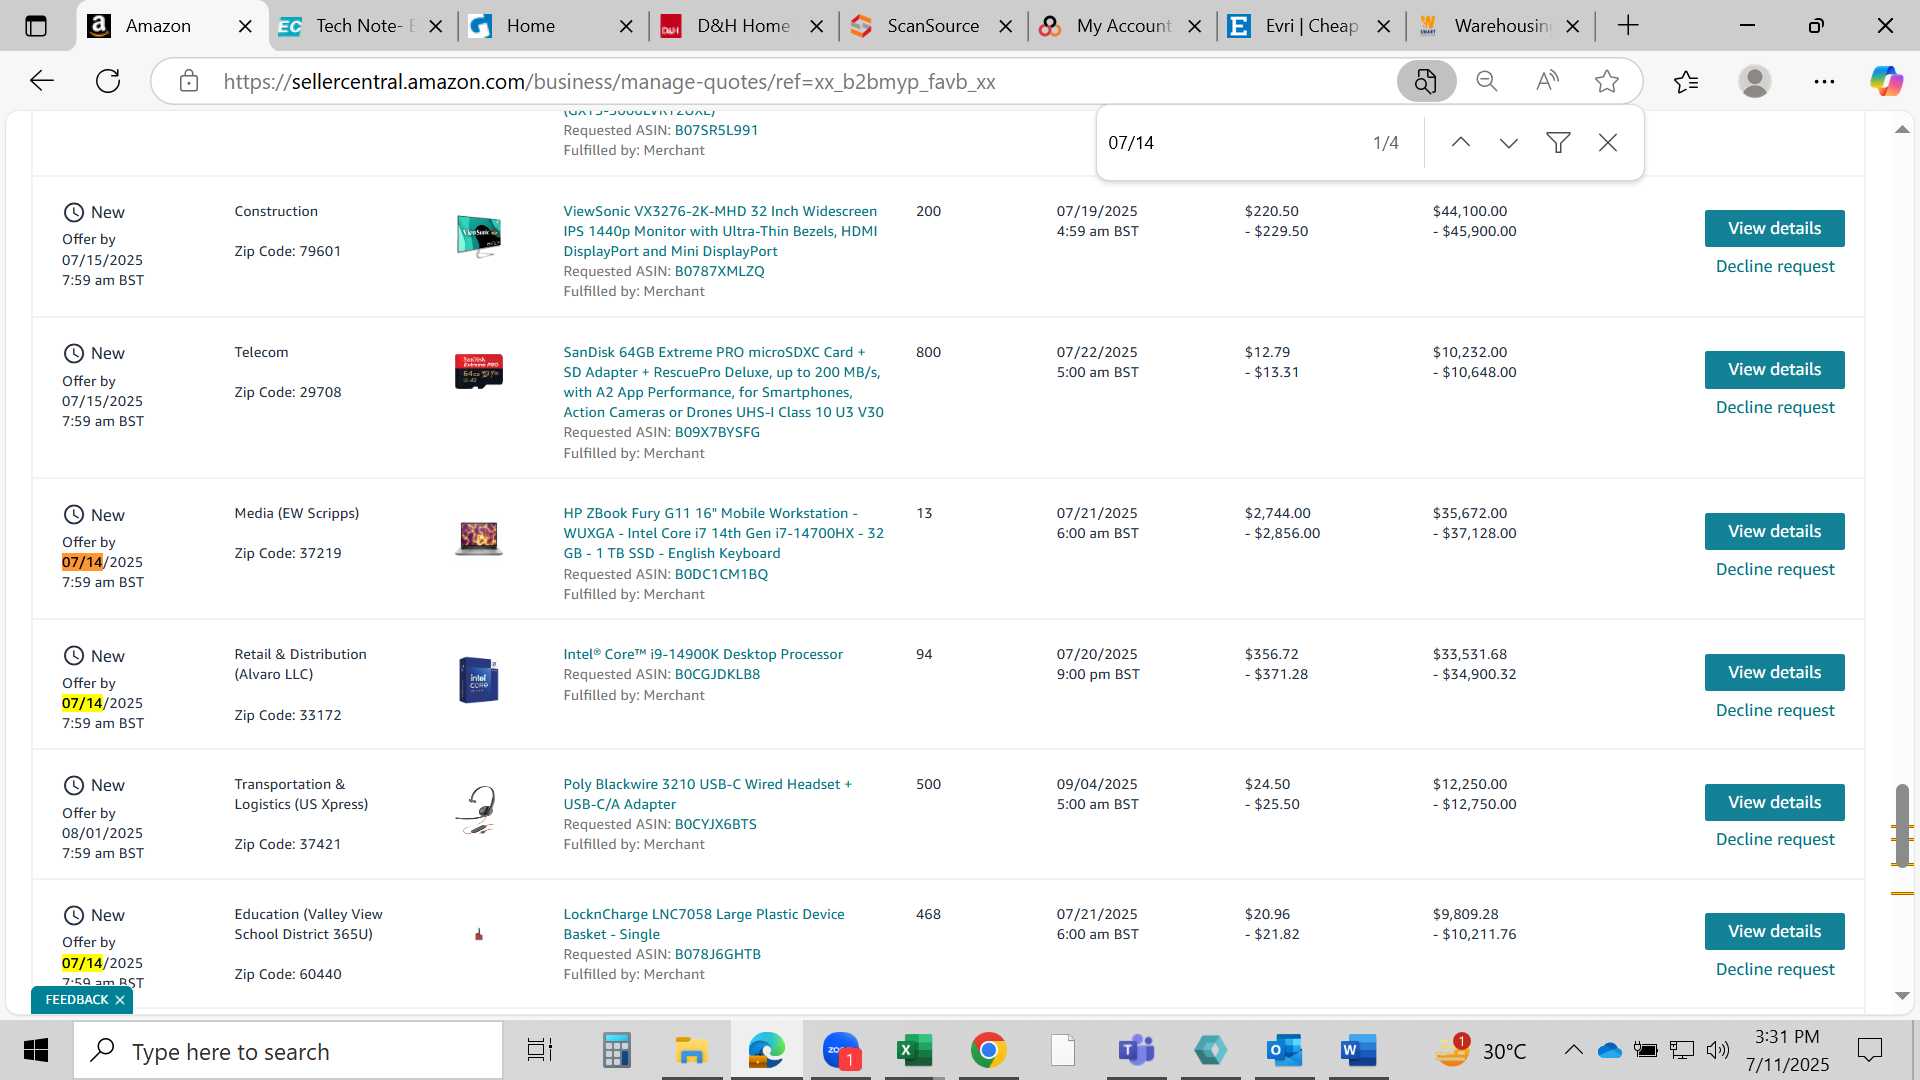
Task: Open ViewSonic VX3276-2K-MHD product link
Action: [720, 231]
